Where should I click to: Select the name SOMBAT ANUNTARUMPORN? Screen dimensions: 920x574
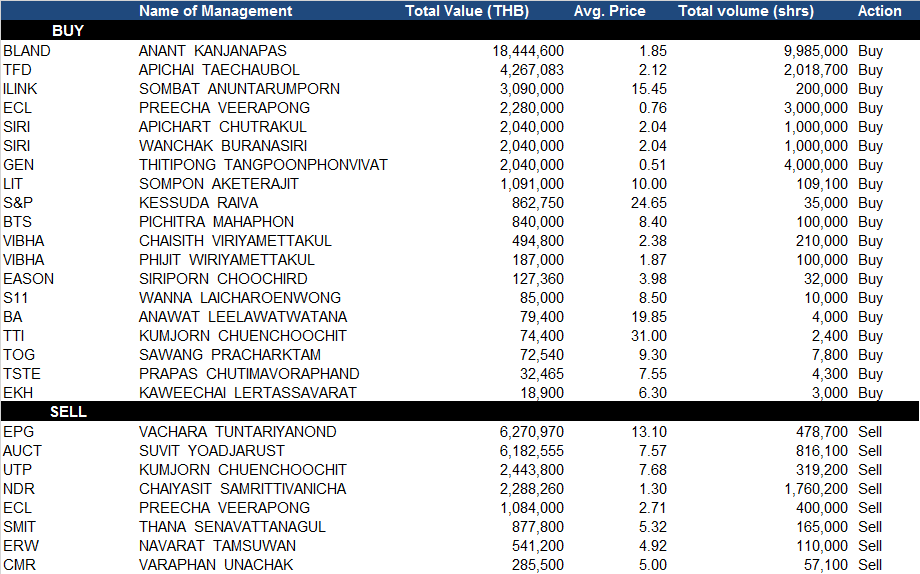(x=239, y=89)
